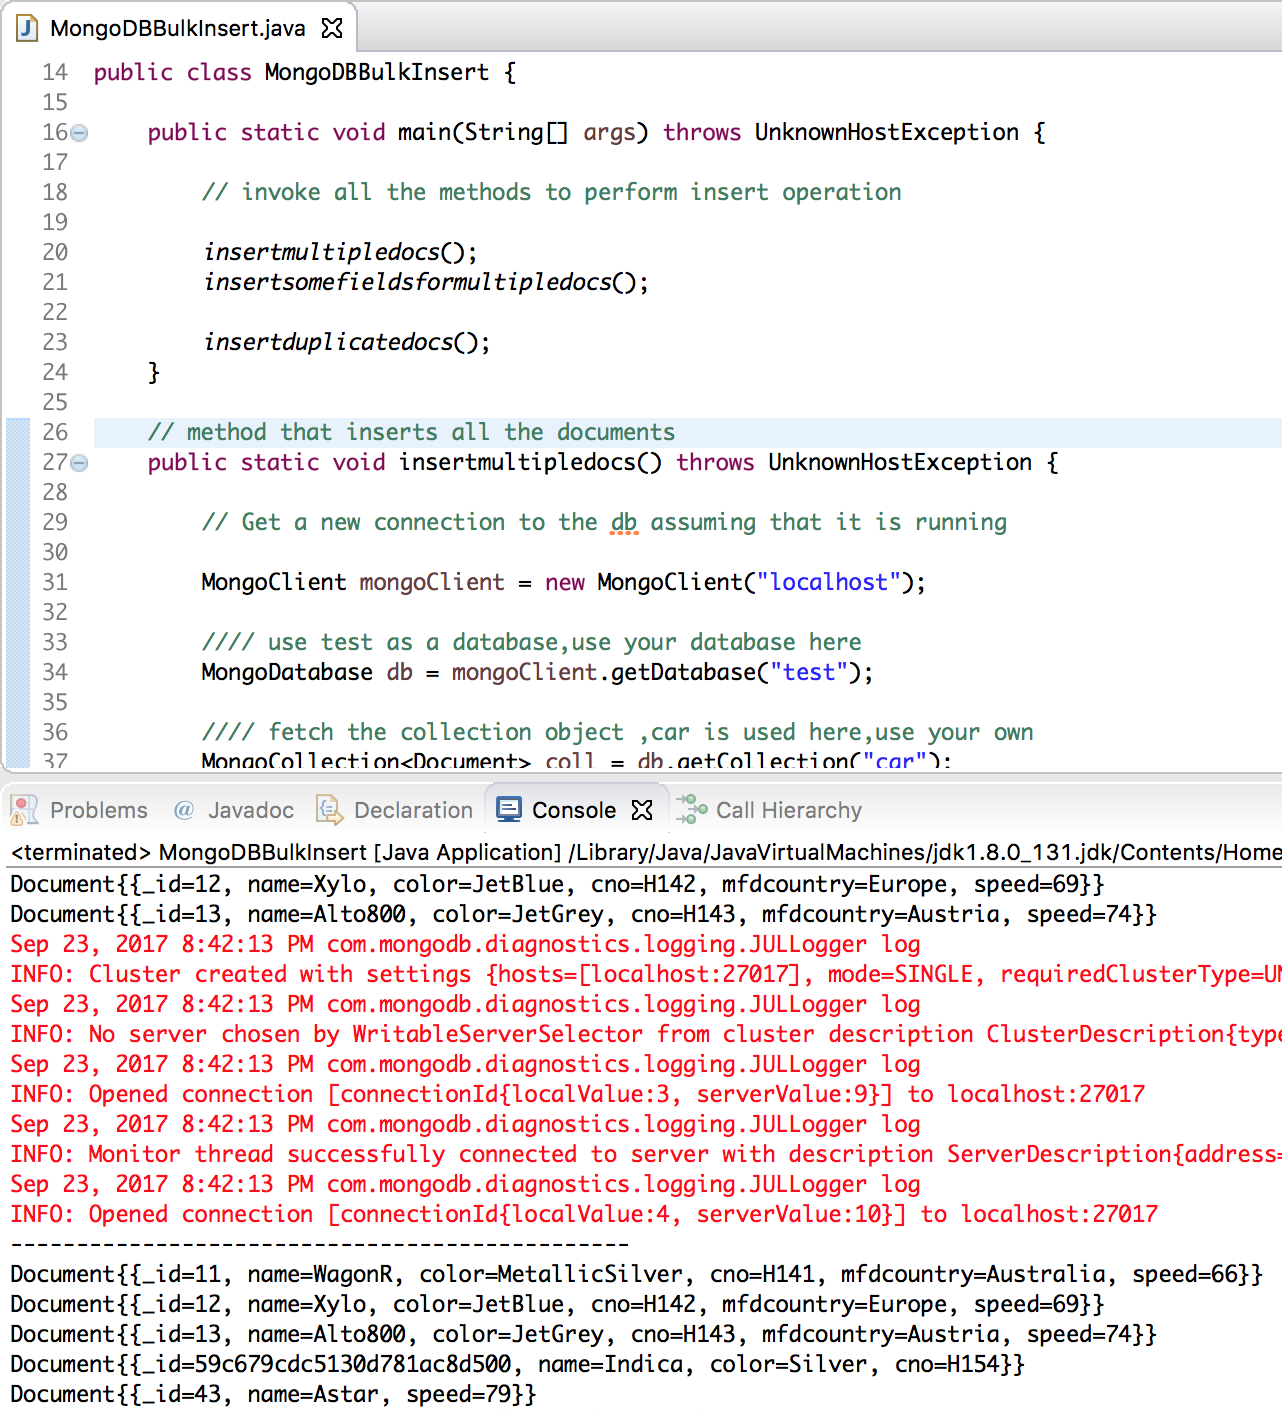Screen dimensions: 1282x1414
Task: Collapse the insertmultipledocs method fold marker
Action: click(x=77, y=462)
